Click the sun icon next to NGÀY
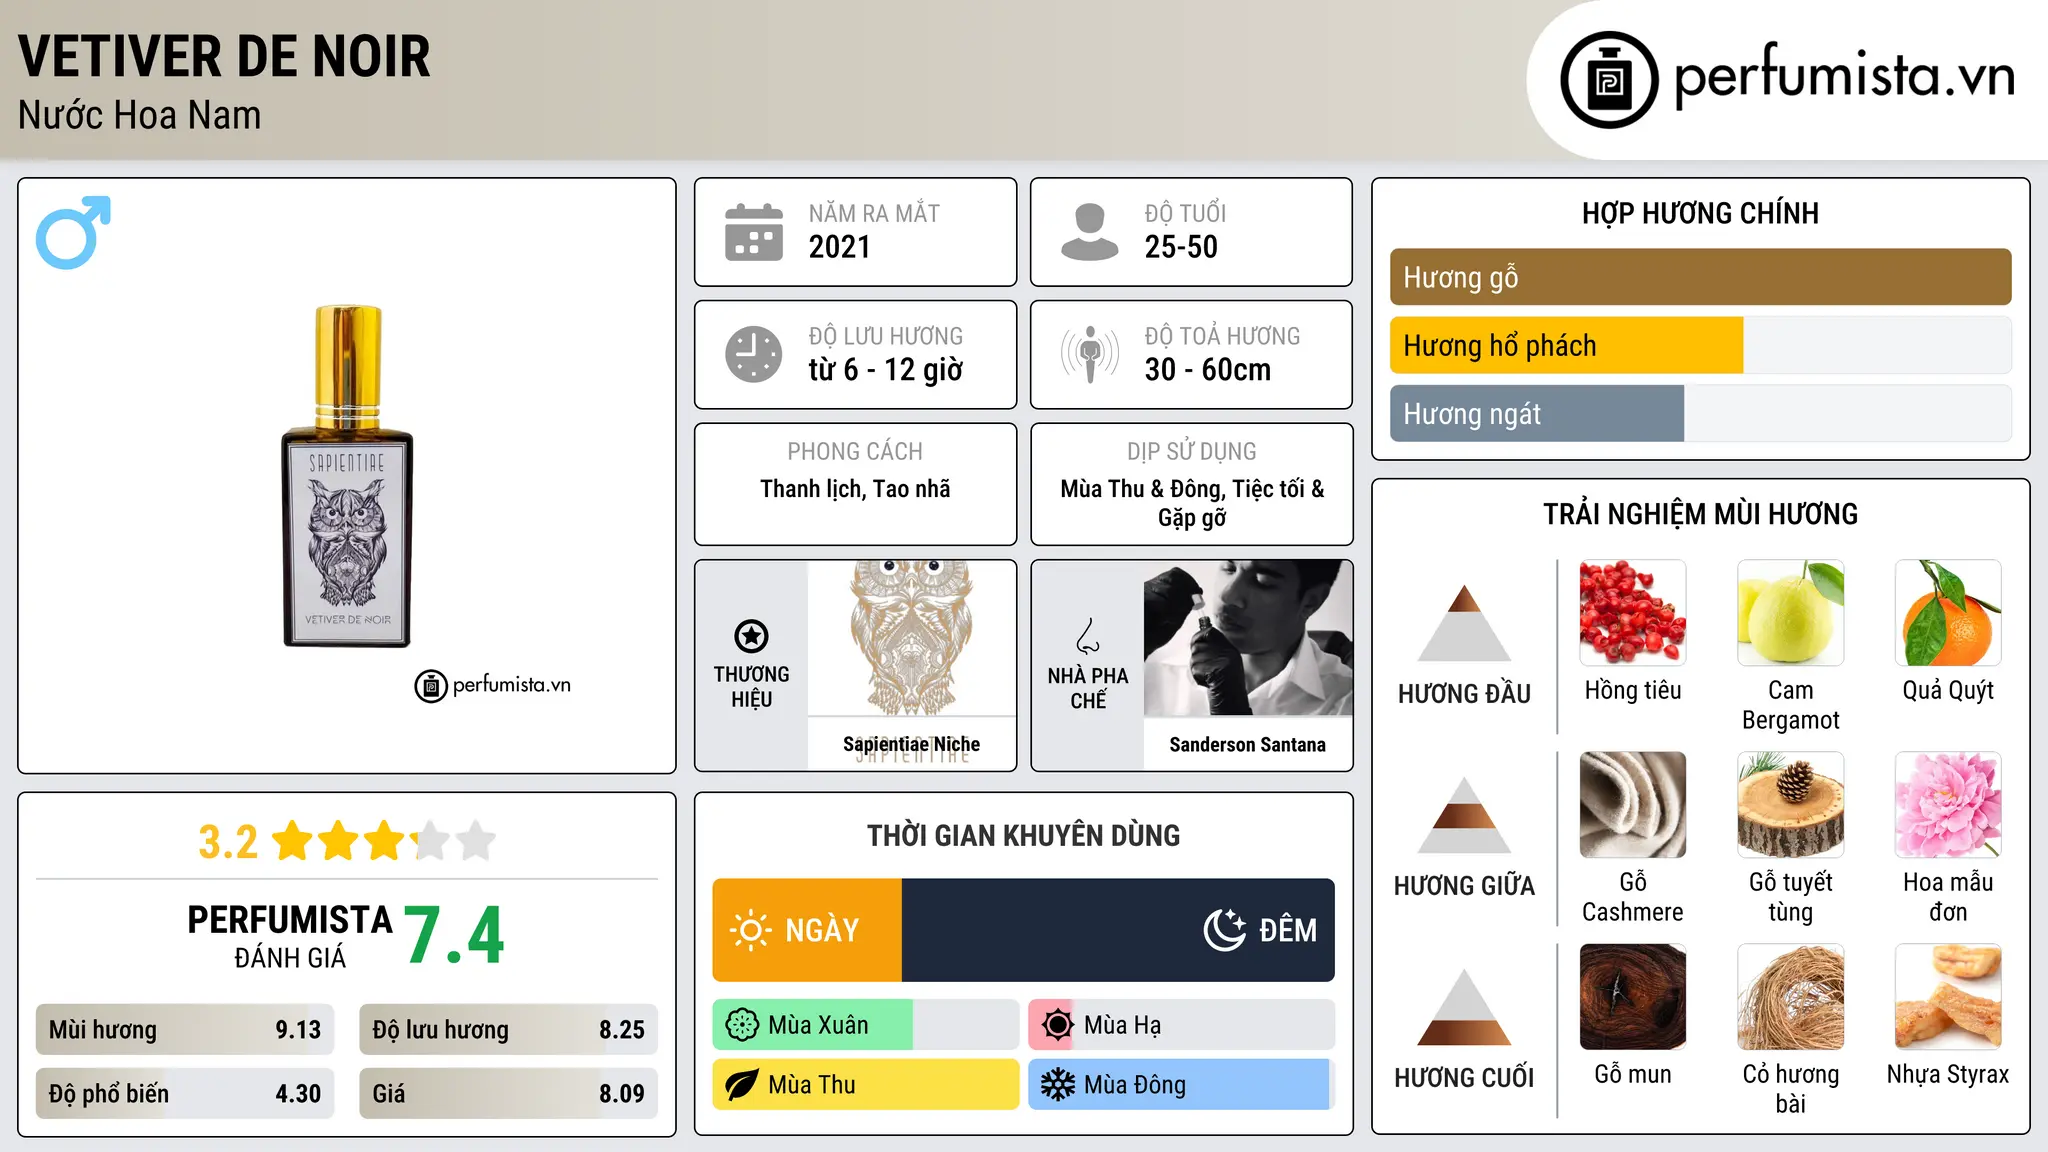This screenshot has width=2048, height=1152. [750, 930]
